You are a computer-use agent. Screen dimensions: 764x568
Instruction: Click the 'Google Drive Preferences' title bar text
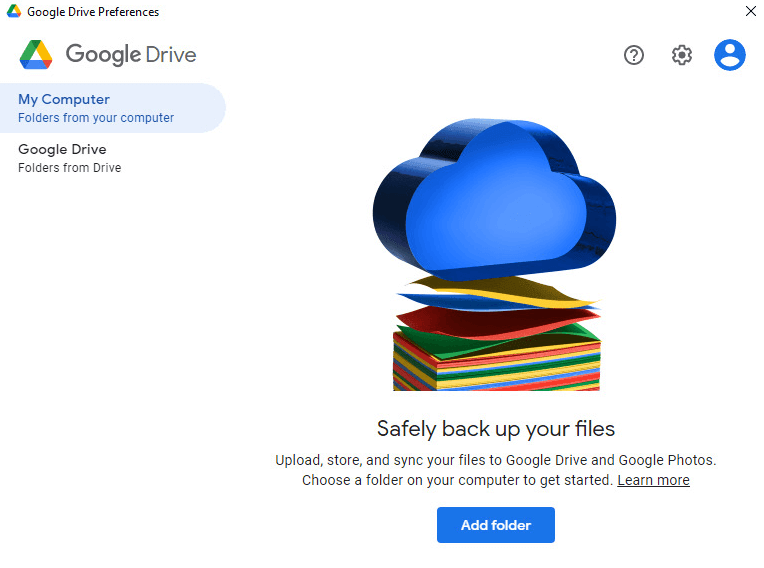(93, 12)
